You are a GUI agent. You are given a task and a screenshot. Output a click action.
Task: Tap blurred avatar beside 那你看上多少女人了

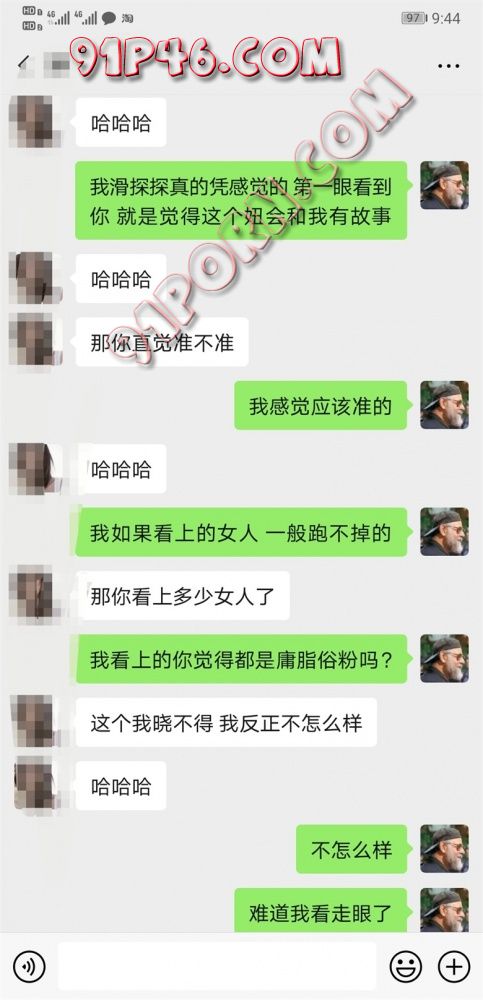click(x=35, y=594)
